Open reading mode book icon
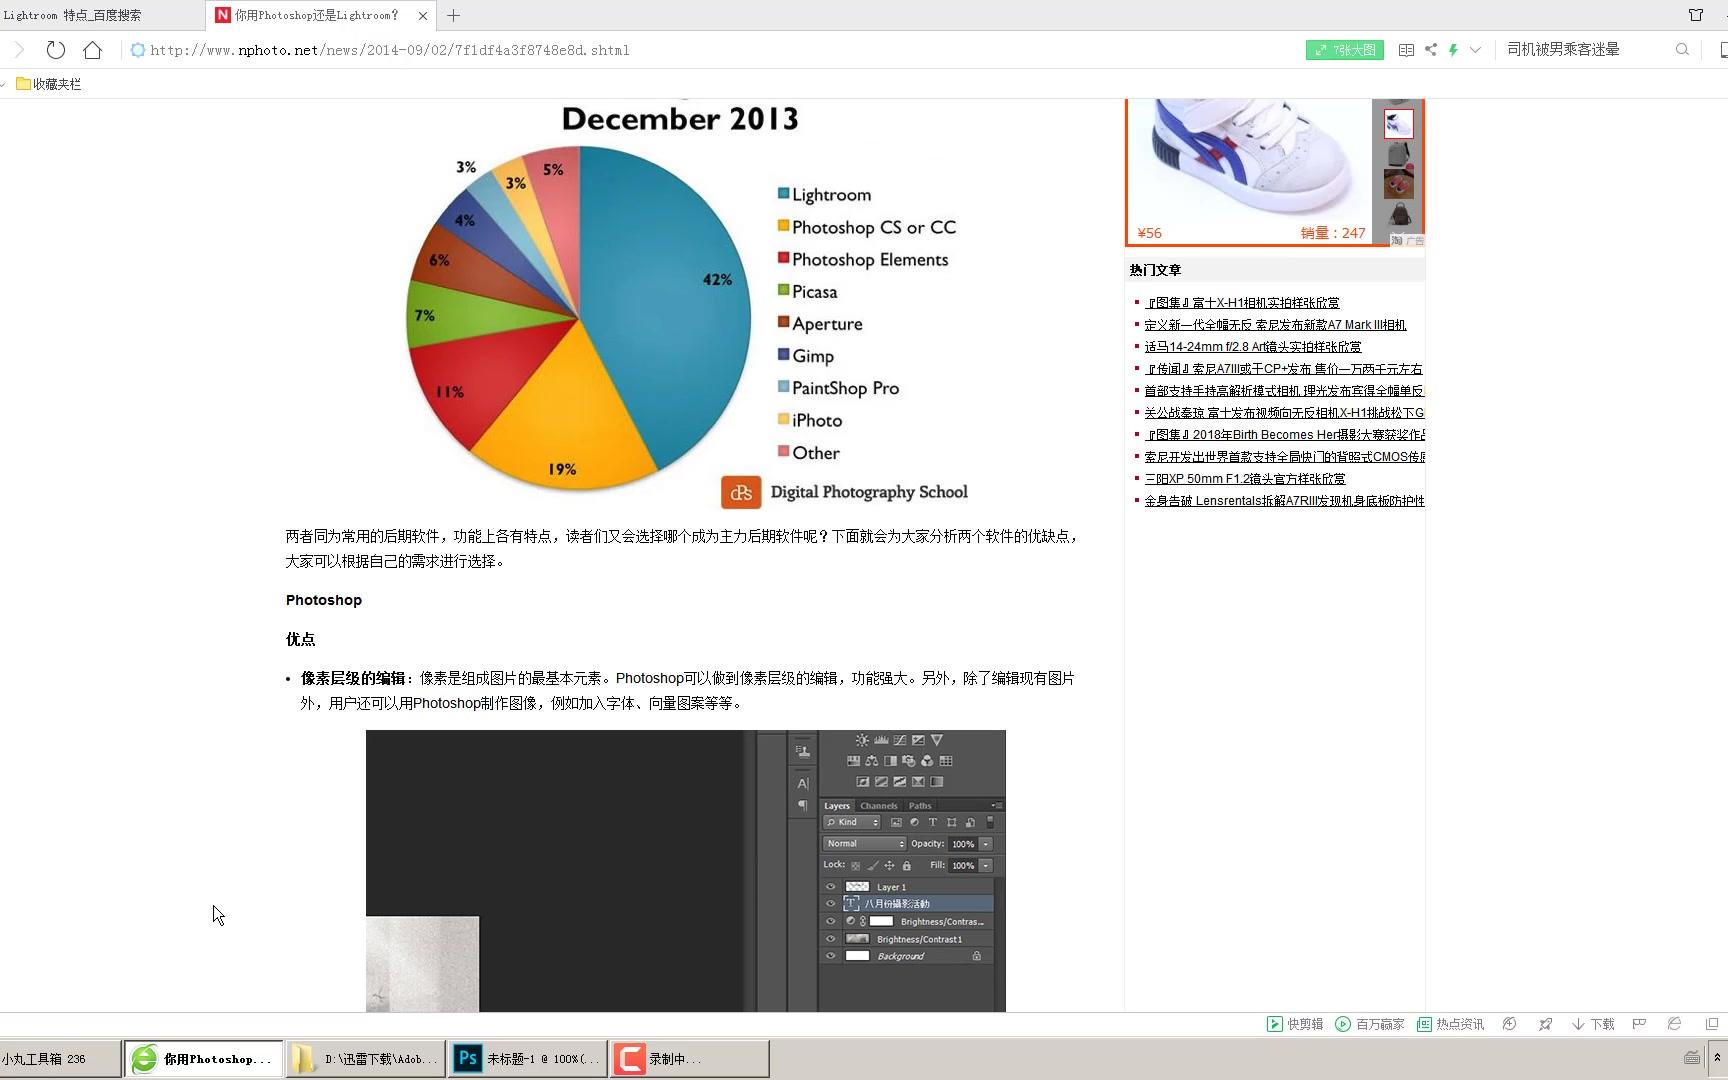Screen dimensions: 1728x1080 (1406, 50)
